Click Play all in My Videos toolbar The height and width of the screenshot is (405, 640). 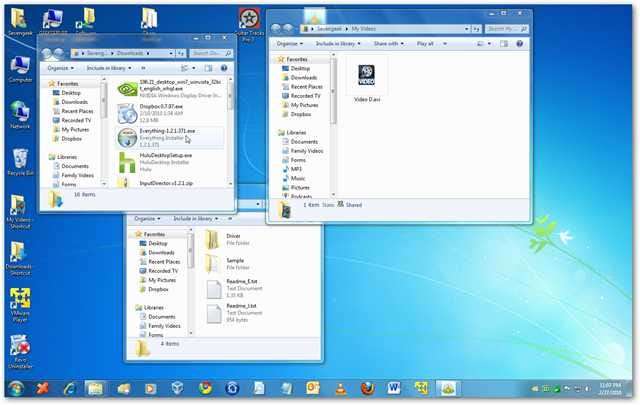[x=425, y=44]
